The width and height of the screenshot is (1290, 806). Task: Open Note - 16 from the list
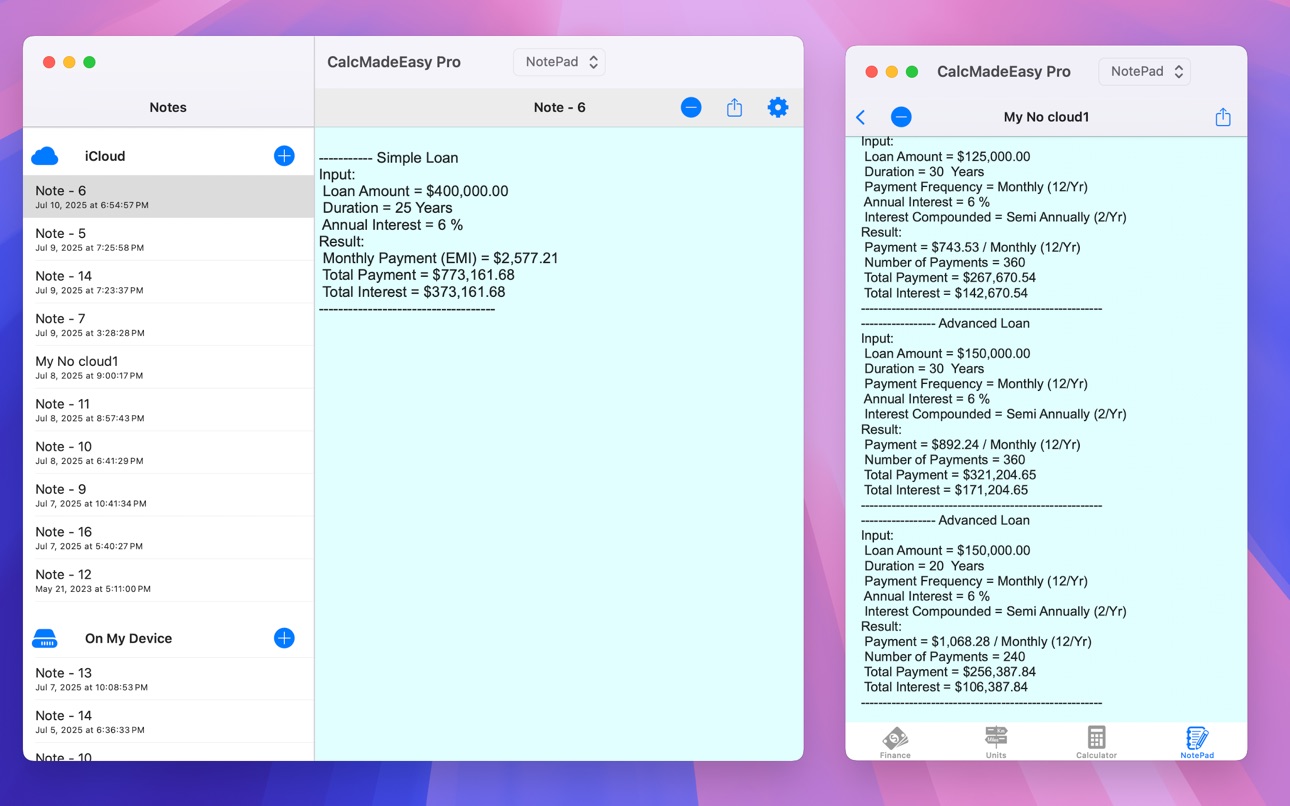coord(168,538)
